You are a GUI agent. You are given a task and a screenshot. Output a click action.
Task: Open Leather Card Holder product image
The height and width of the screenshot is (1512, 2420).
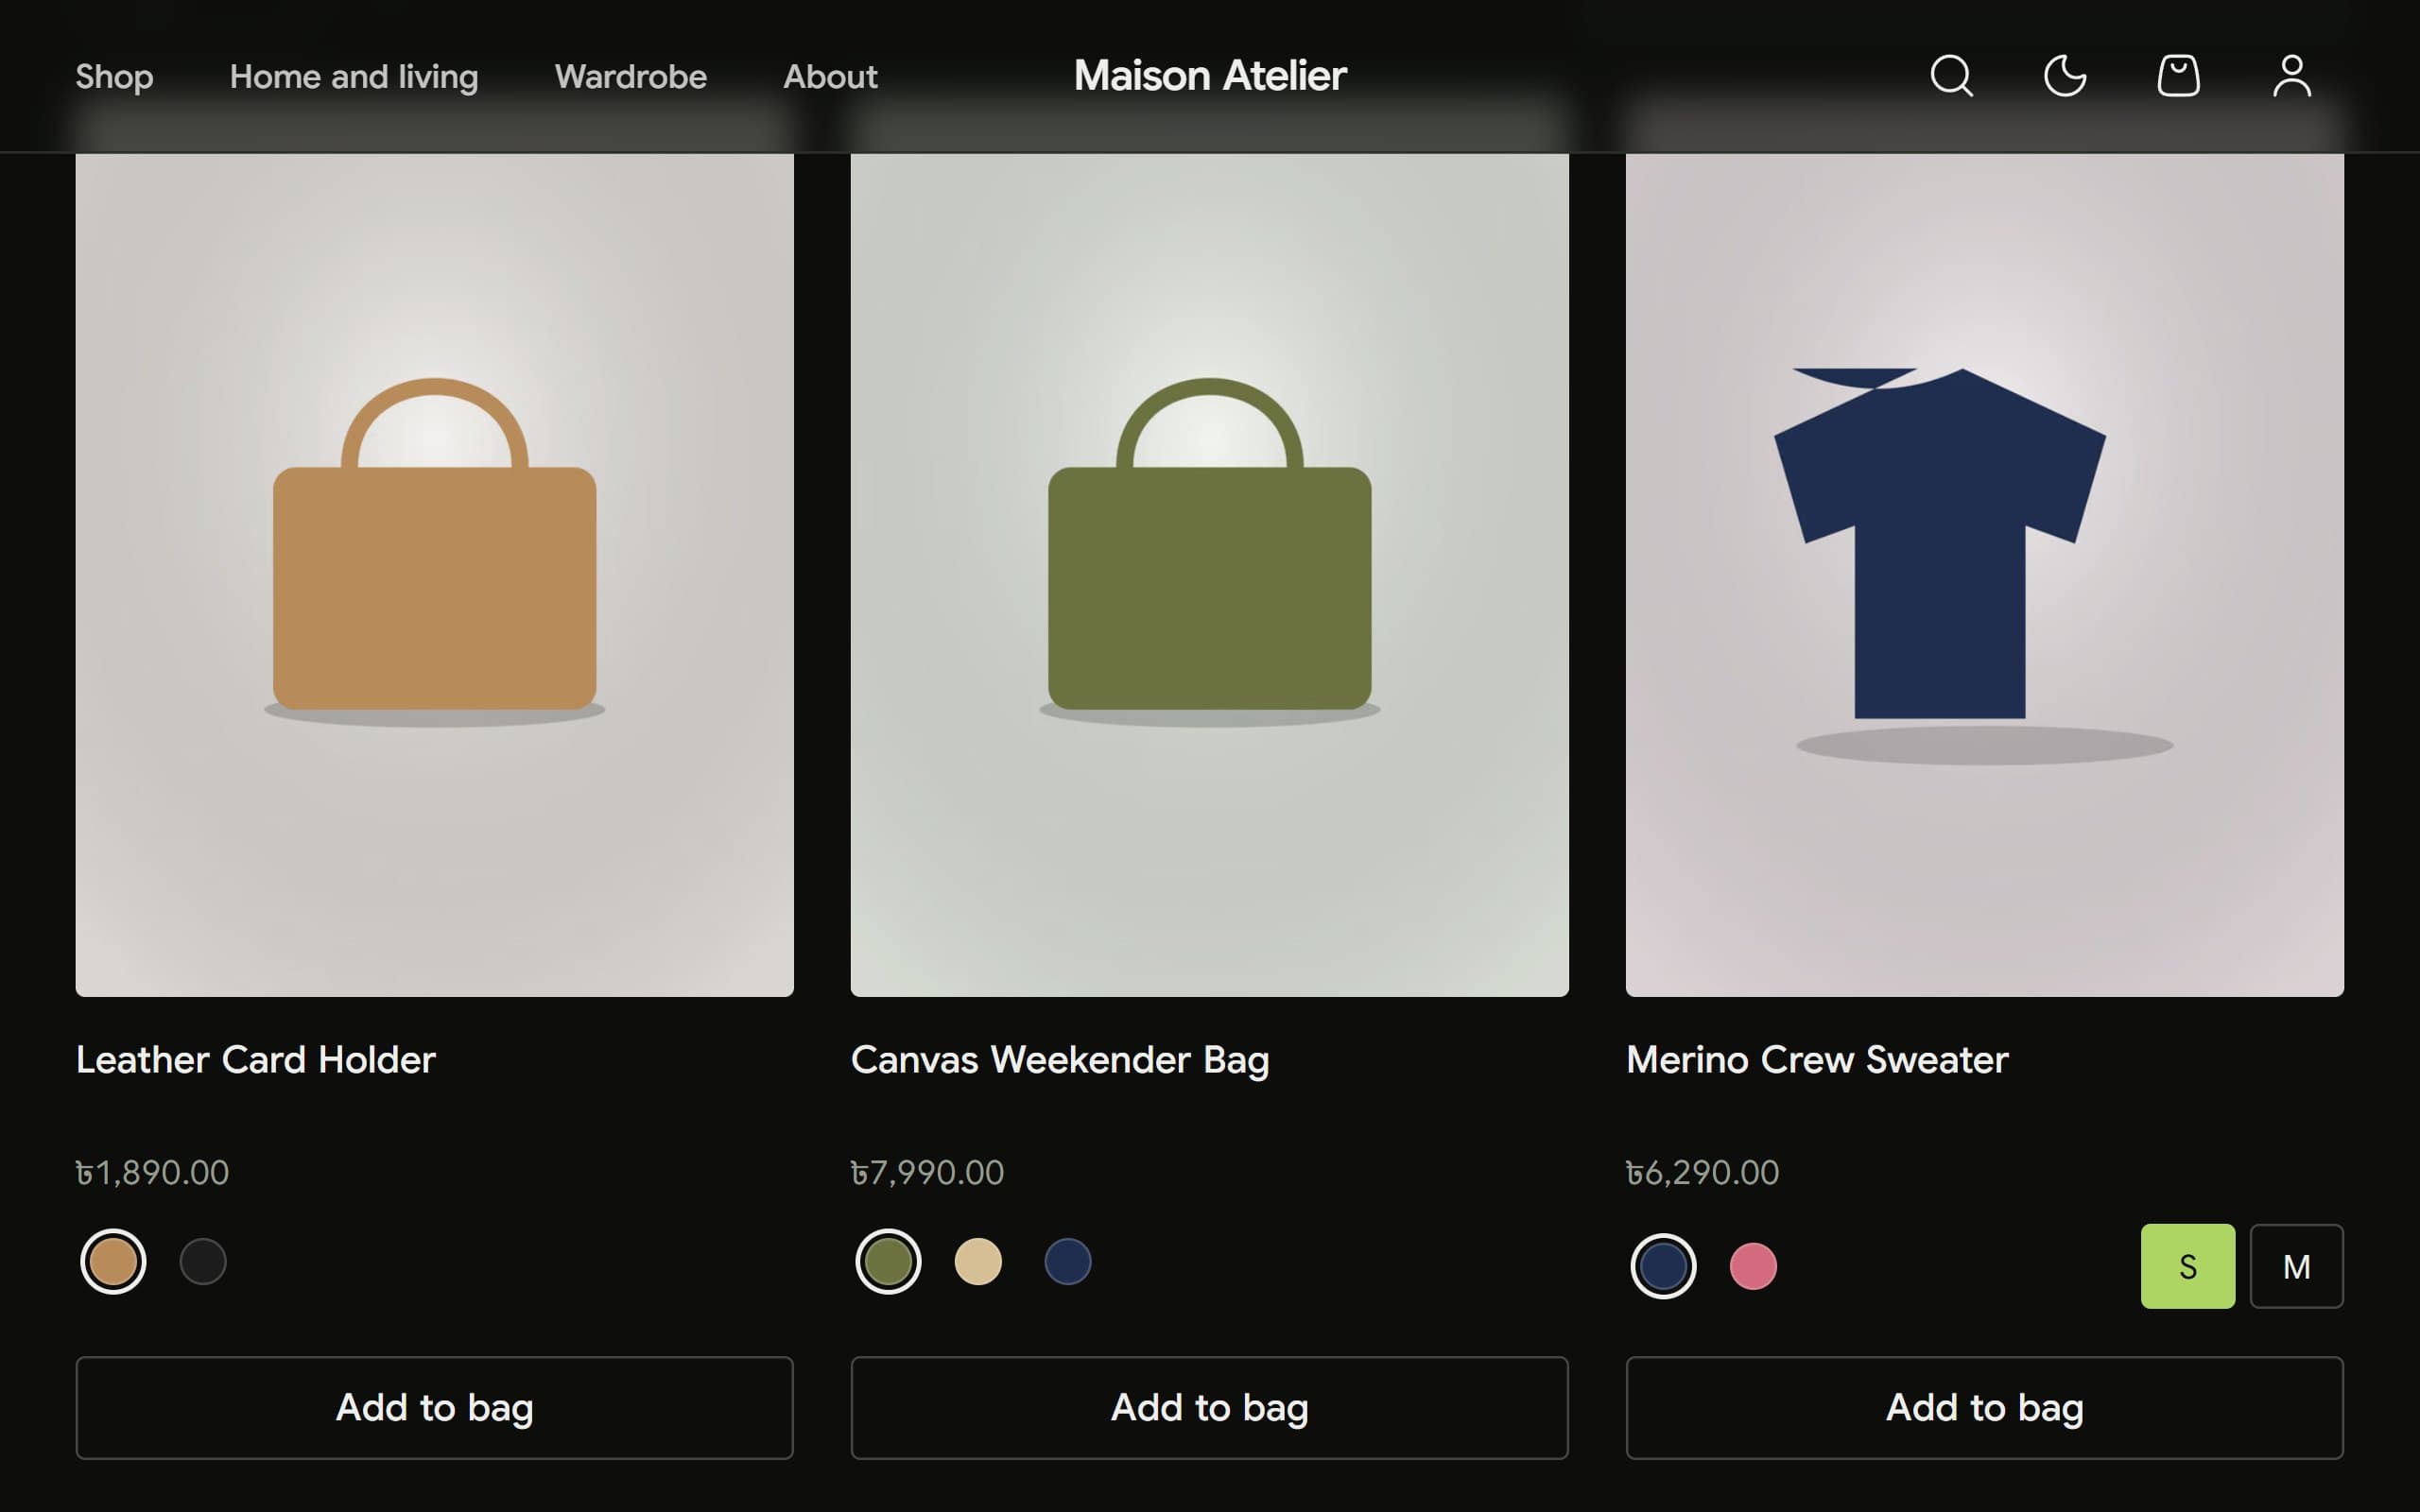tap(435, 575)
